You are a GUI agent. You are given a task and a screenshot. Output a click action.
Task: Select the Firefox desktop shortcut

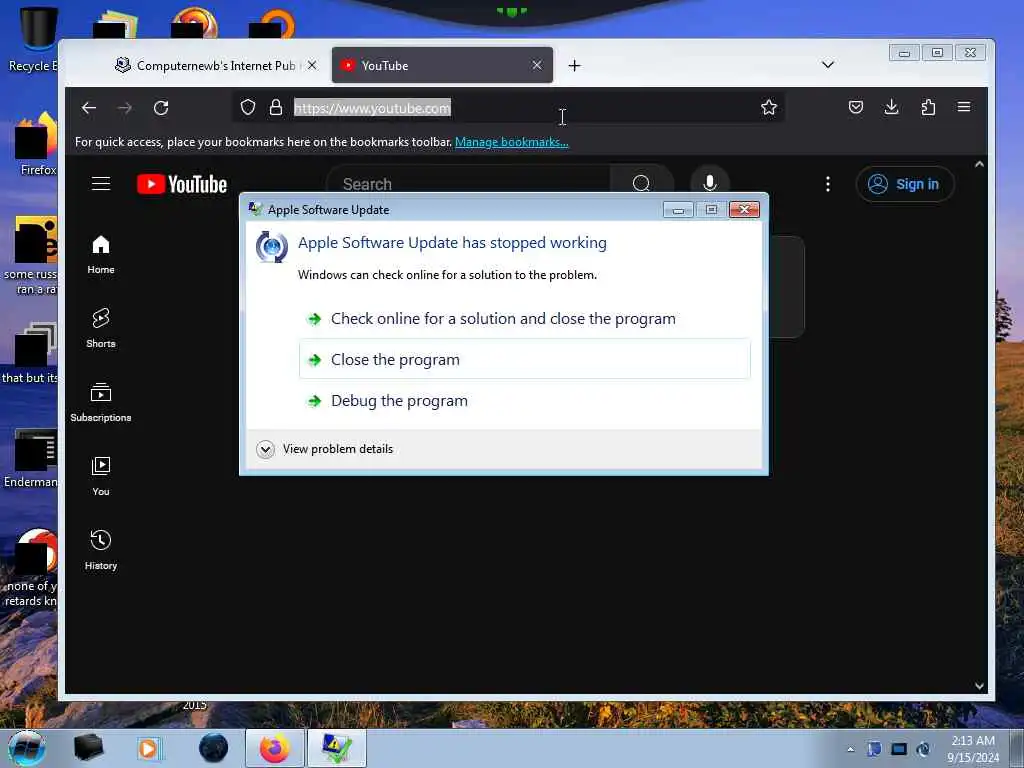36,145
